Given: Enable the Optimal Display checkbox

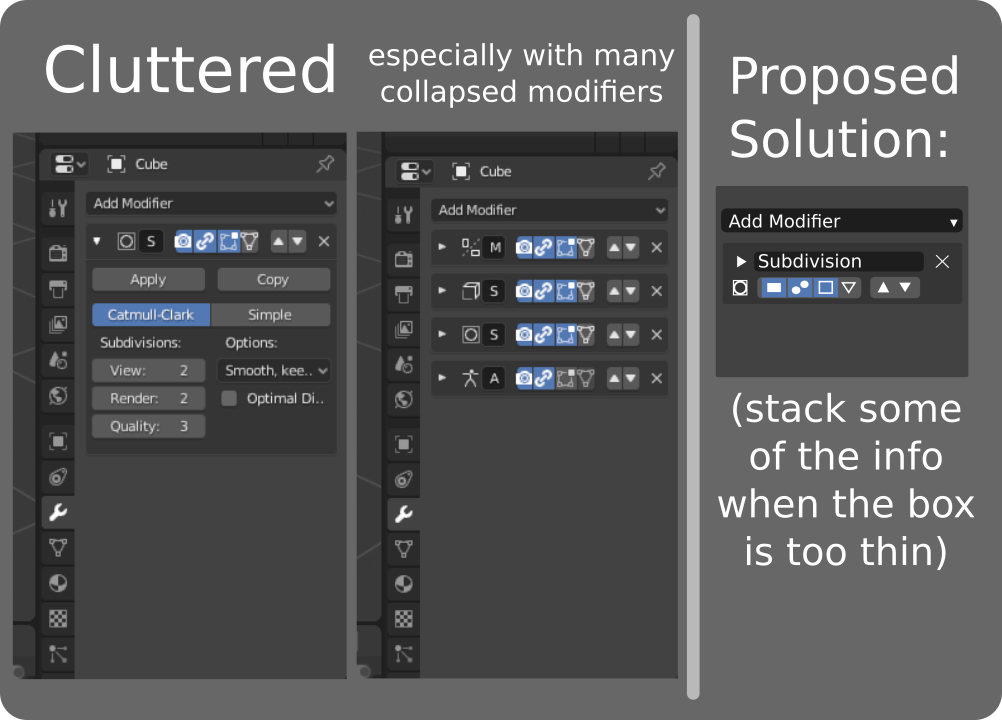Looking at the screenshot, I should pos(229,399).
